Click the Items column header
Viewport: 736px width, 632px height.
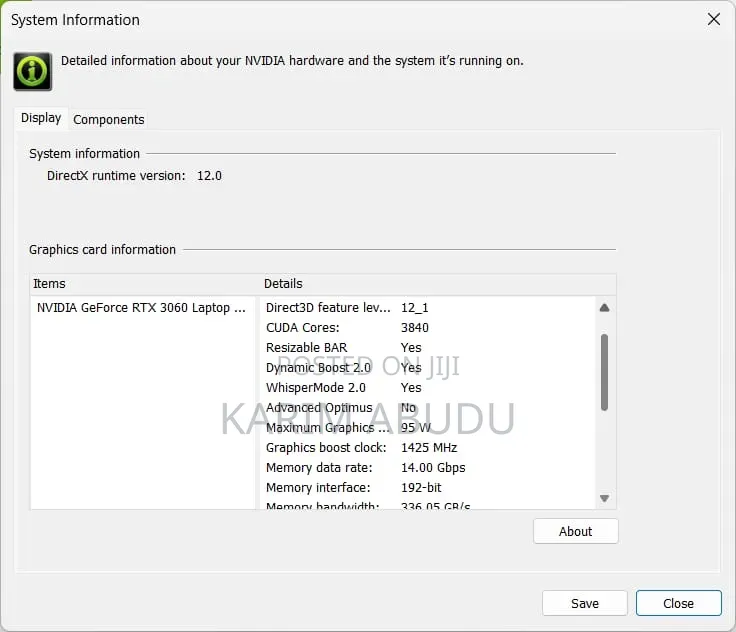click(144, 284)
